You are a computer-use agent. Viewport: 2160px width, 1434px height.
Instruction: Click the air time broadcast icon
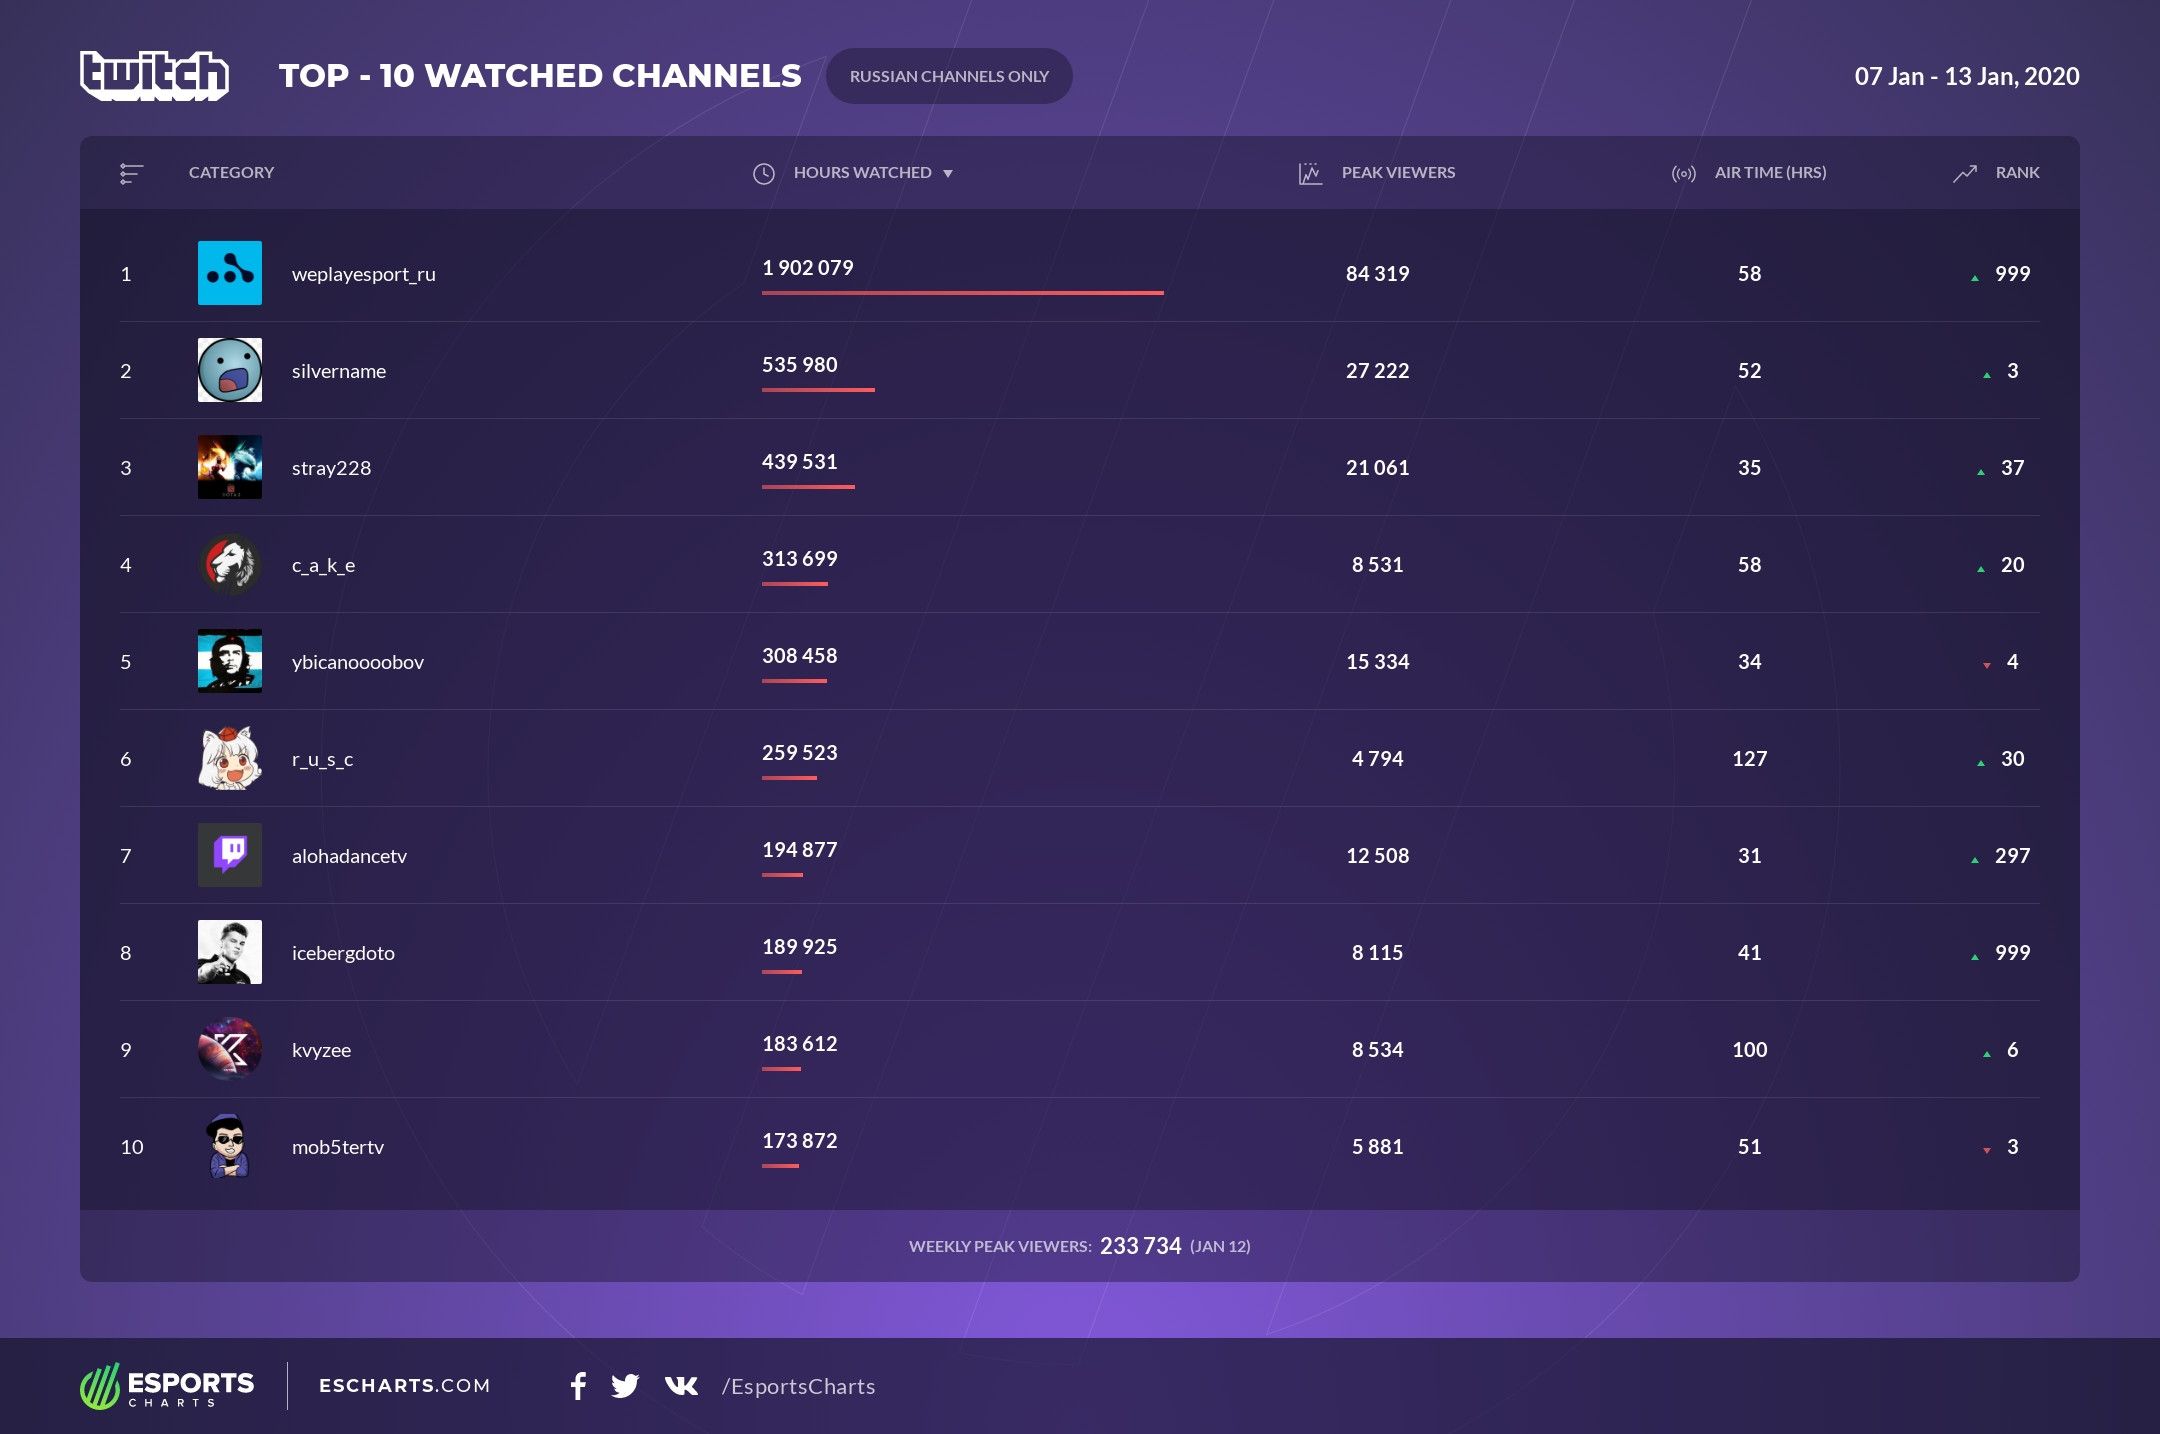pyautogui.click(x=1684, y=174)
